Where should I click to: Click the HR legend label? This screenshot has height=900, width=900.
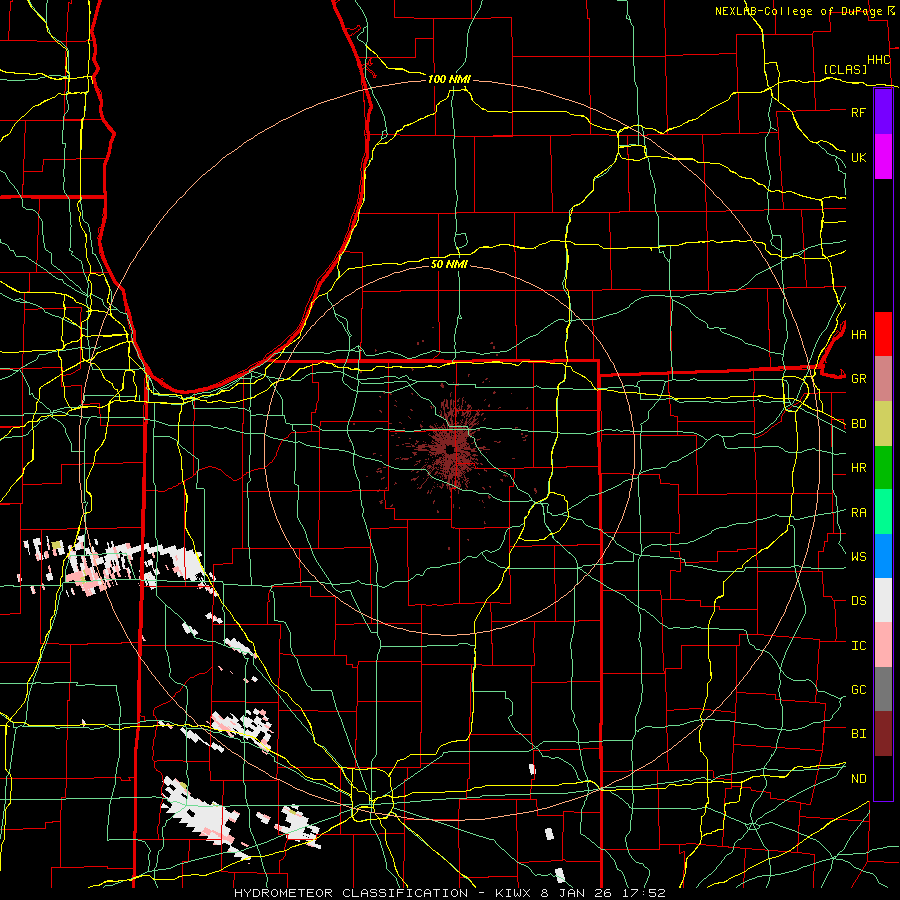pos(858,468)
